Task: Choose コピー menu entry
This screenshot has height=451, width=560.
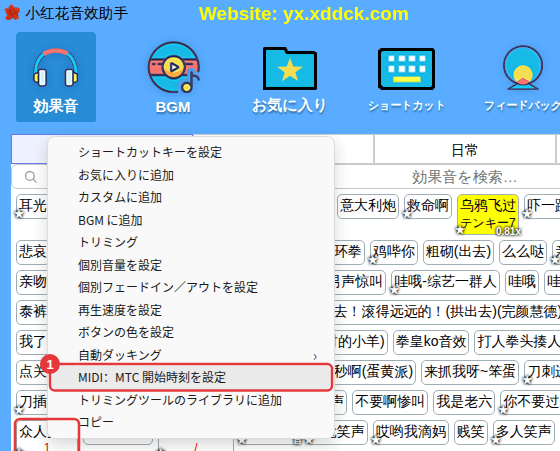Action: 191,422
